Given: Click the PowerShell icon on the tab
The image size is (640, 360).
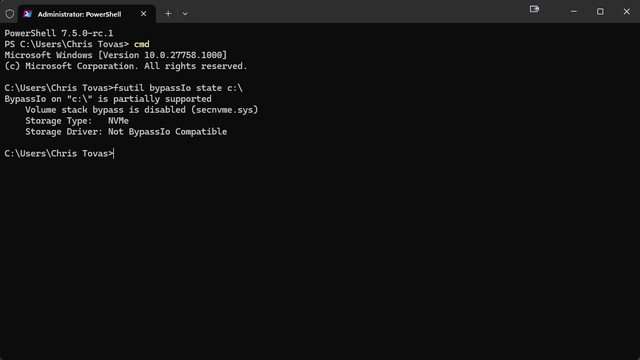Looking at the screenshot, I should click(x=27, y=14).
